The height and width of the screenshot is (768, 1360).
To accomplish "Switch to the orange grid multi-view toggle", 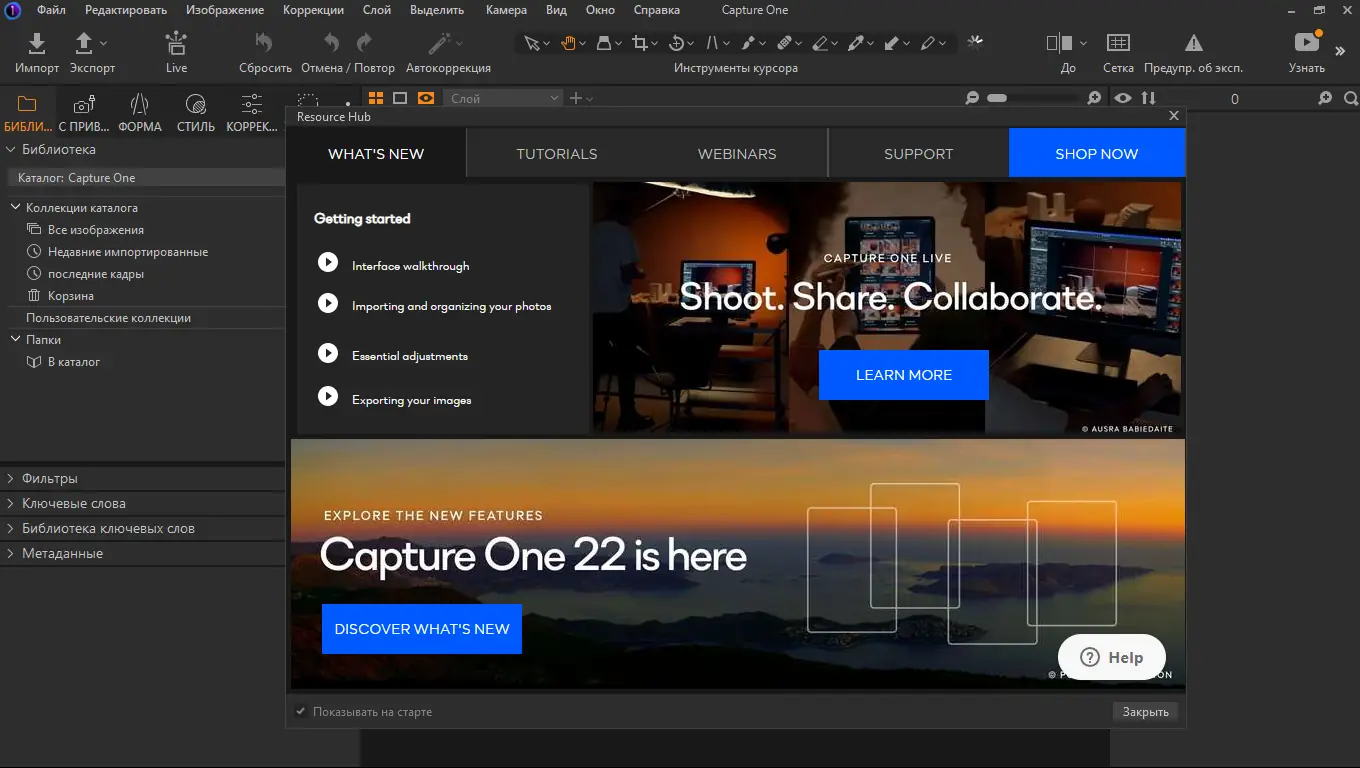I will [376, 98].
